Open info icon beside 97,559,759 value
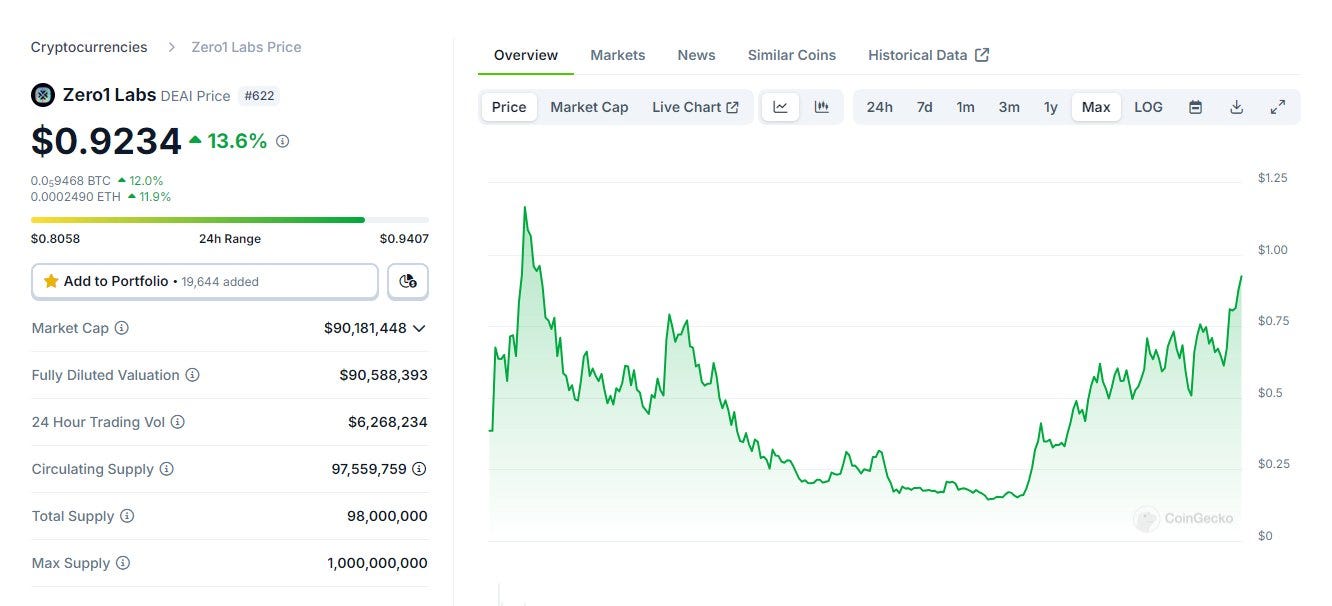 coord(419,469)
